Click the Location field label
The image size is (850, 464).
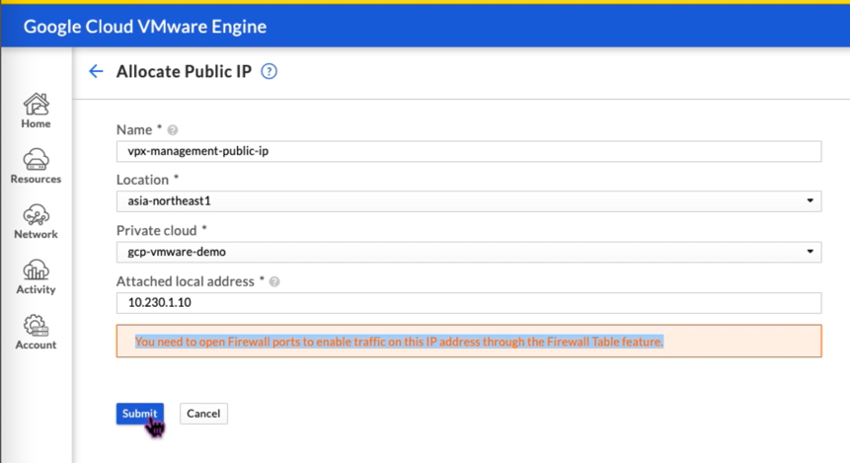coord(143,179)
